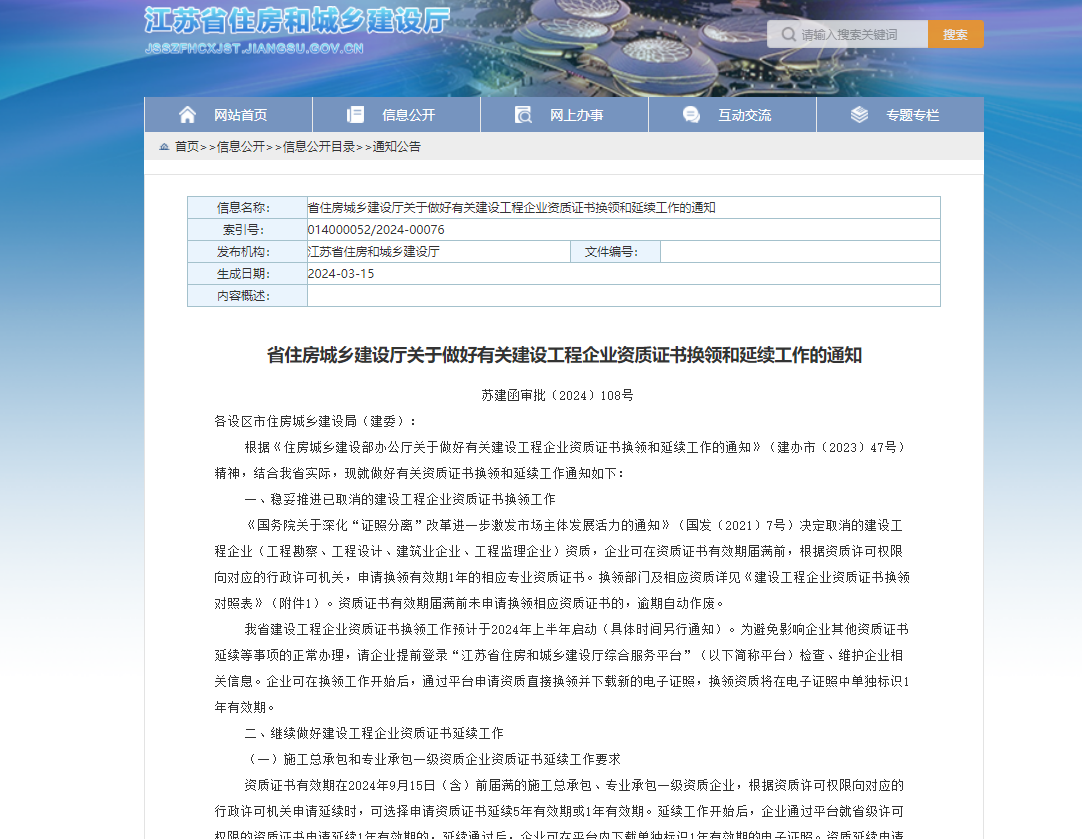Click the heading 二、继续做好建设工程企业资质证书延续工作

click(x=374, y=733)
